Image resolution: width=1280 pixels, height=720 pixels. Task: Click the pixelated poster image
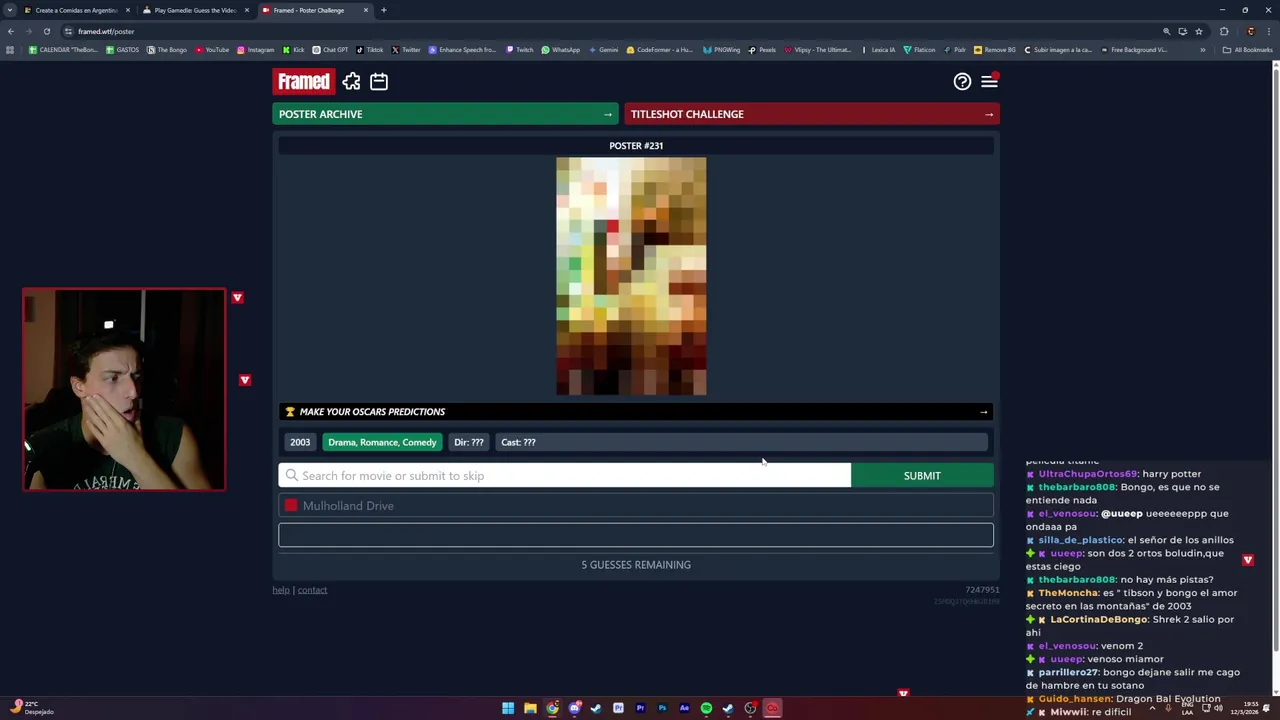(x=631, y=276)
